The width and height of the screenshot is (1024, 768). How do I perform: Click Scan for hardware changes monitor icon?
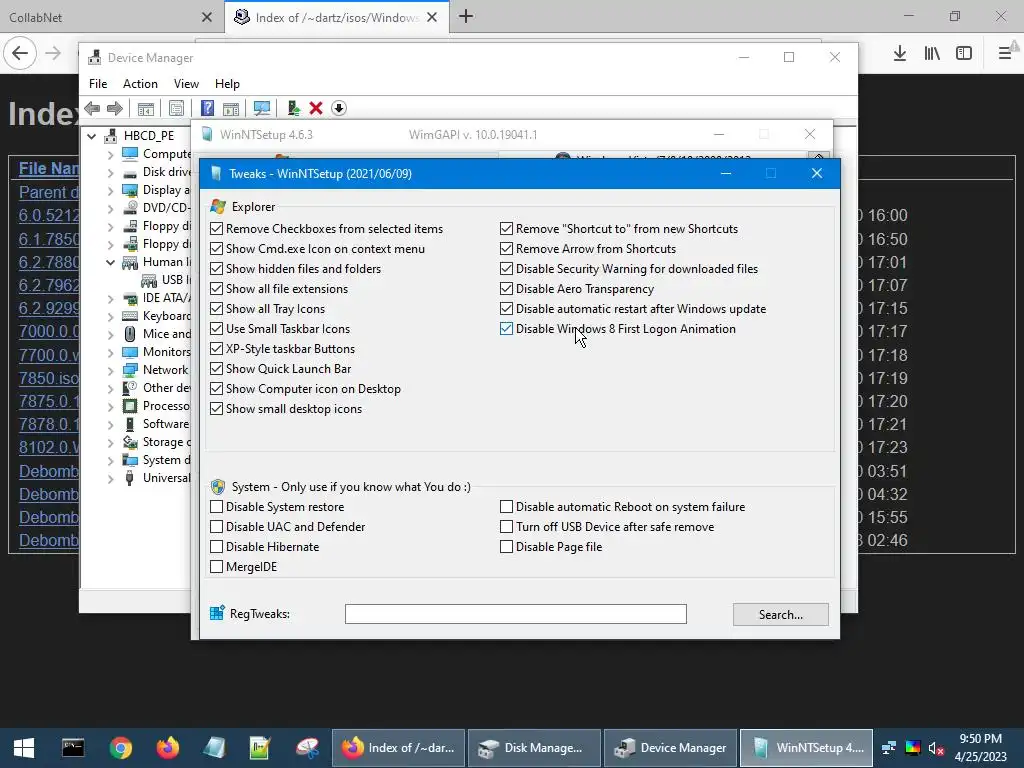tap(262, 108)
